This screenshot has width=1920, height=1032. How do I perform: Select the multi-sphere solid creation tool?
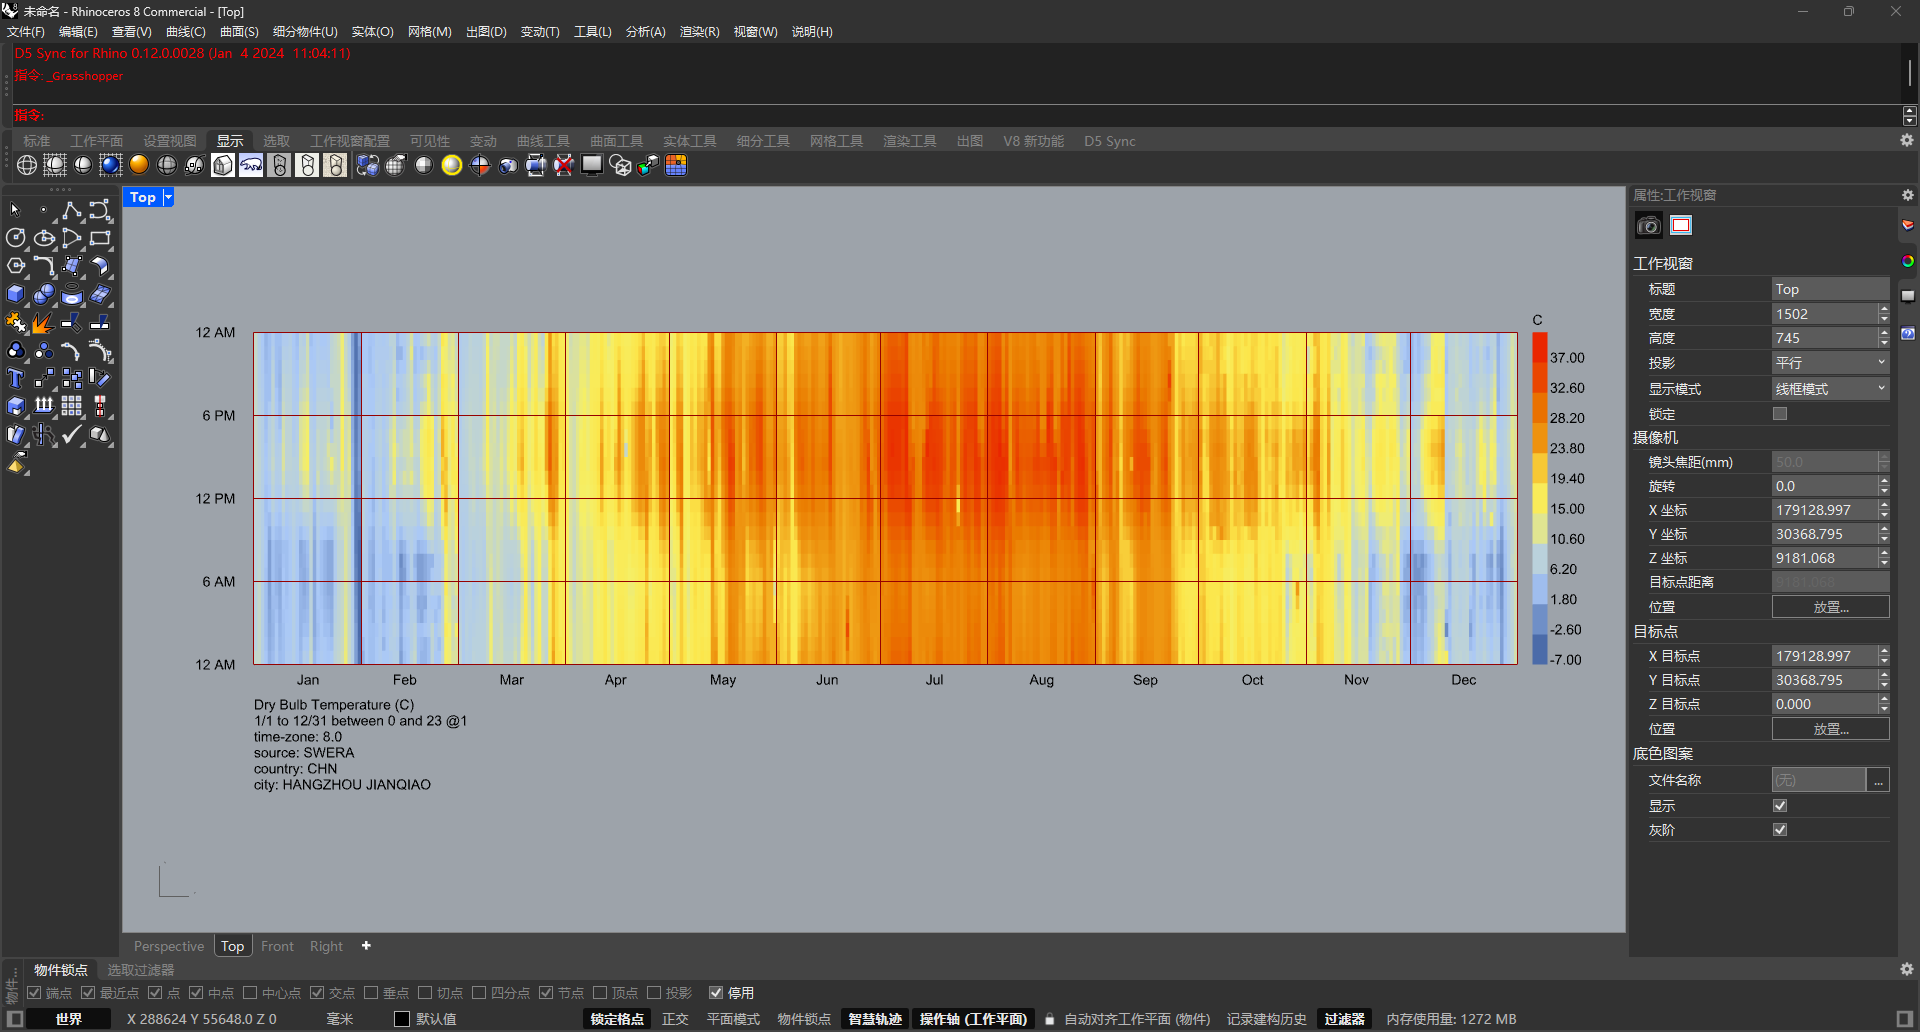coord(44,294)
